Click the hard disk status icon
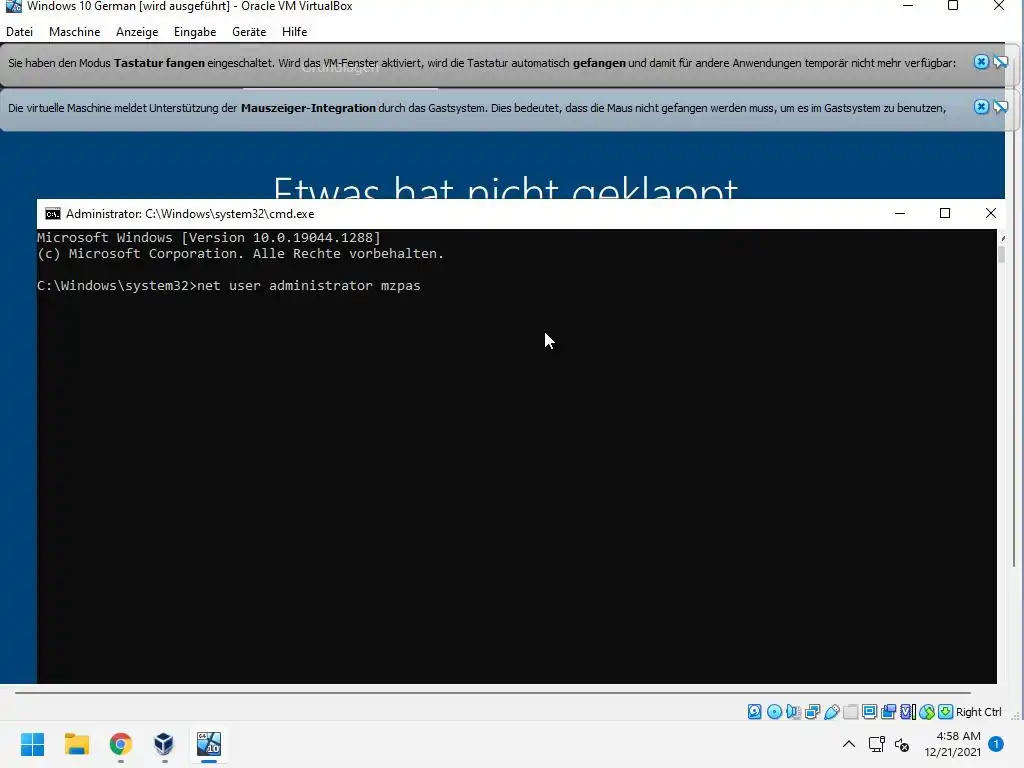The image size is (1024, 768). click(x=754, y=712)
